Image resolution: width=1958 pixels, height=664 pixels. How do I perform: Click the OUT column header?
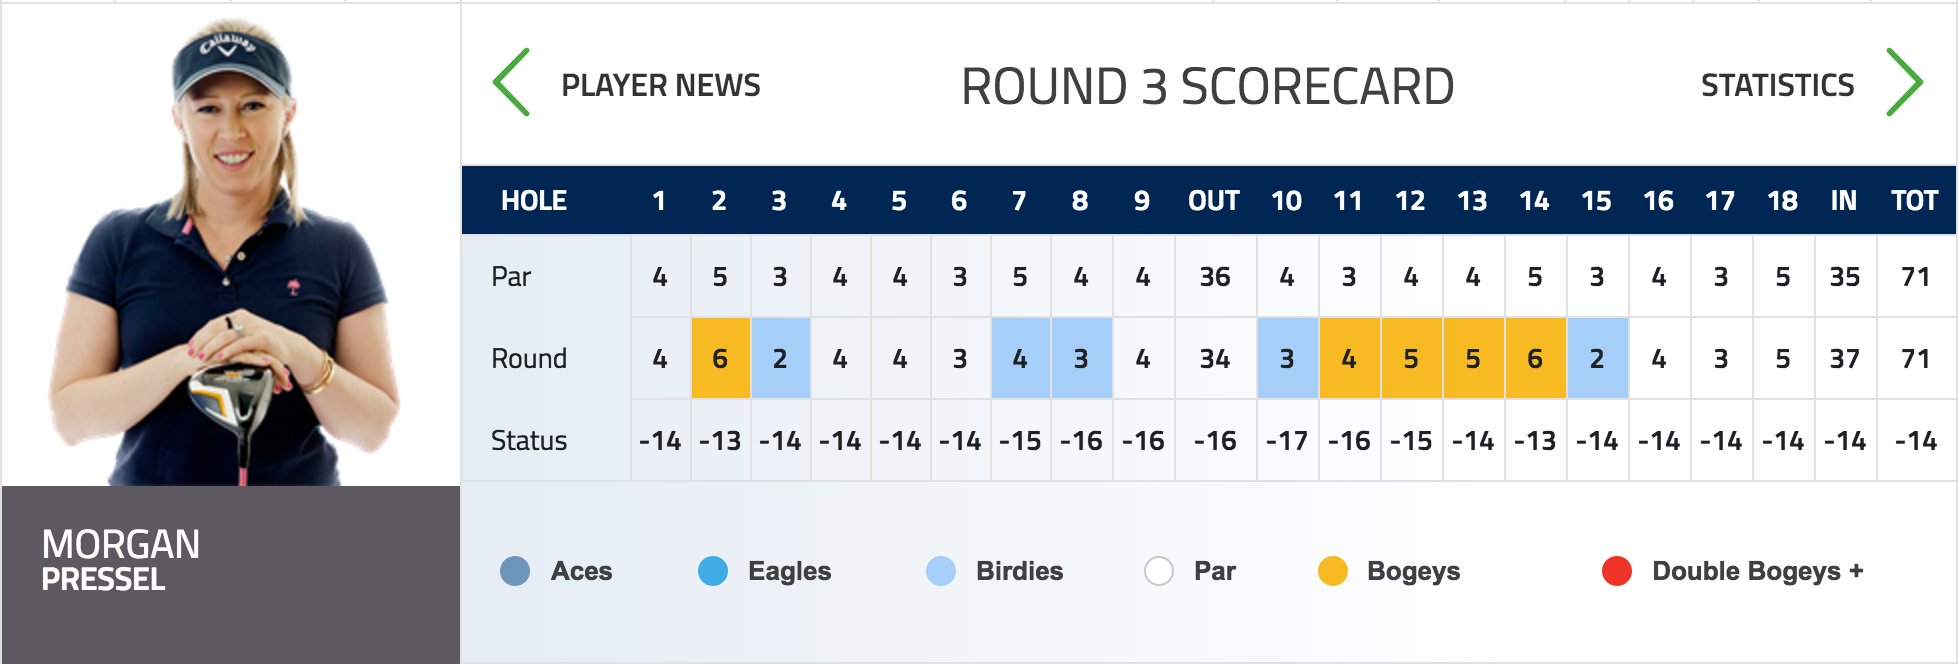tap(1214, 201)
